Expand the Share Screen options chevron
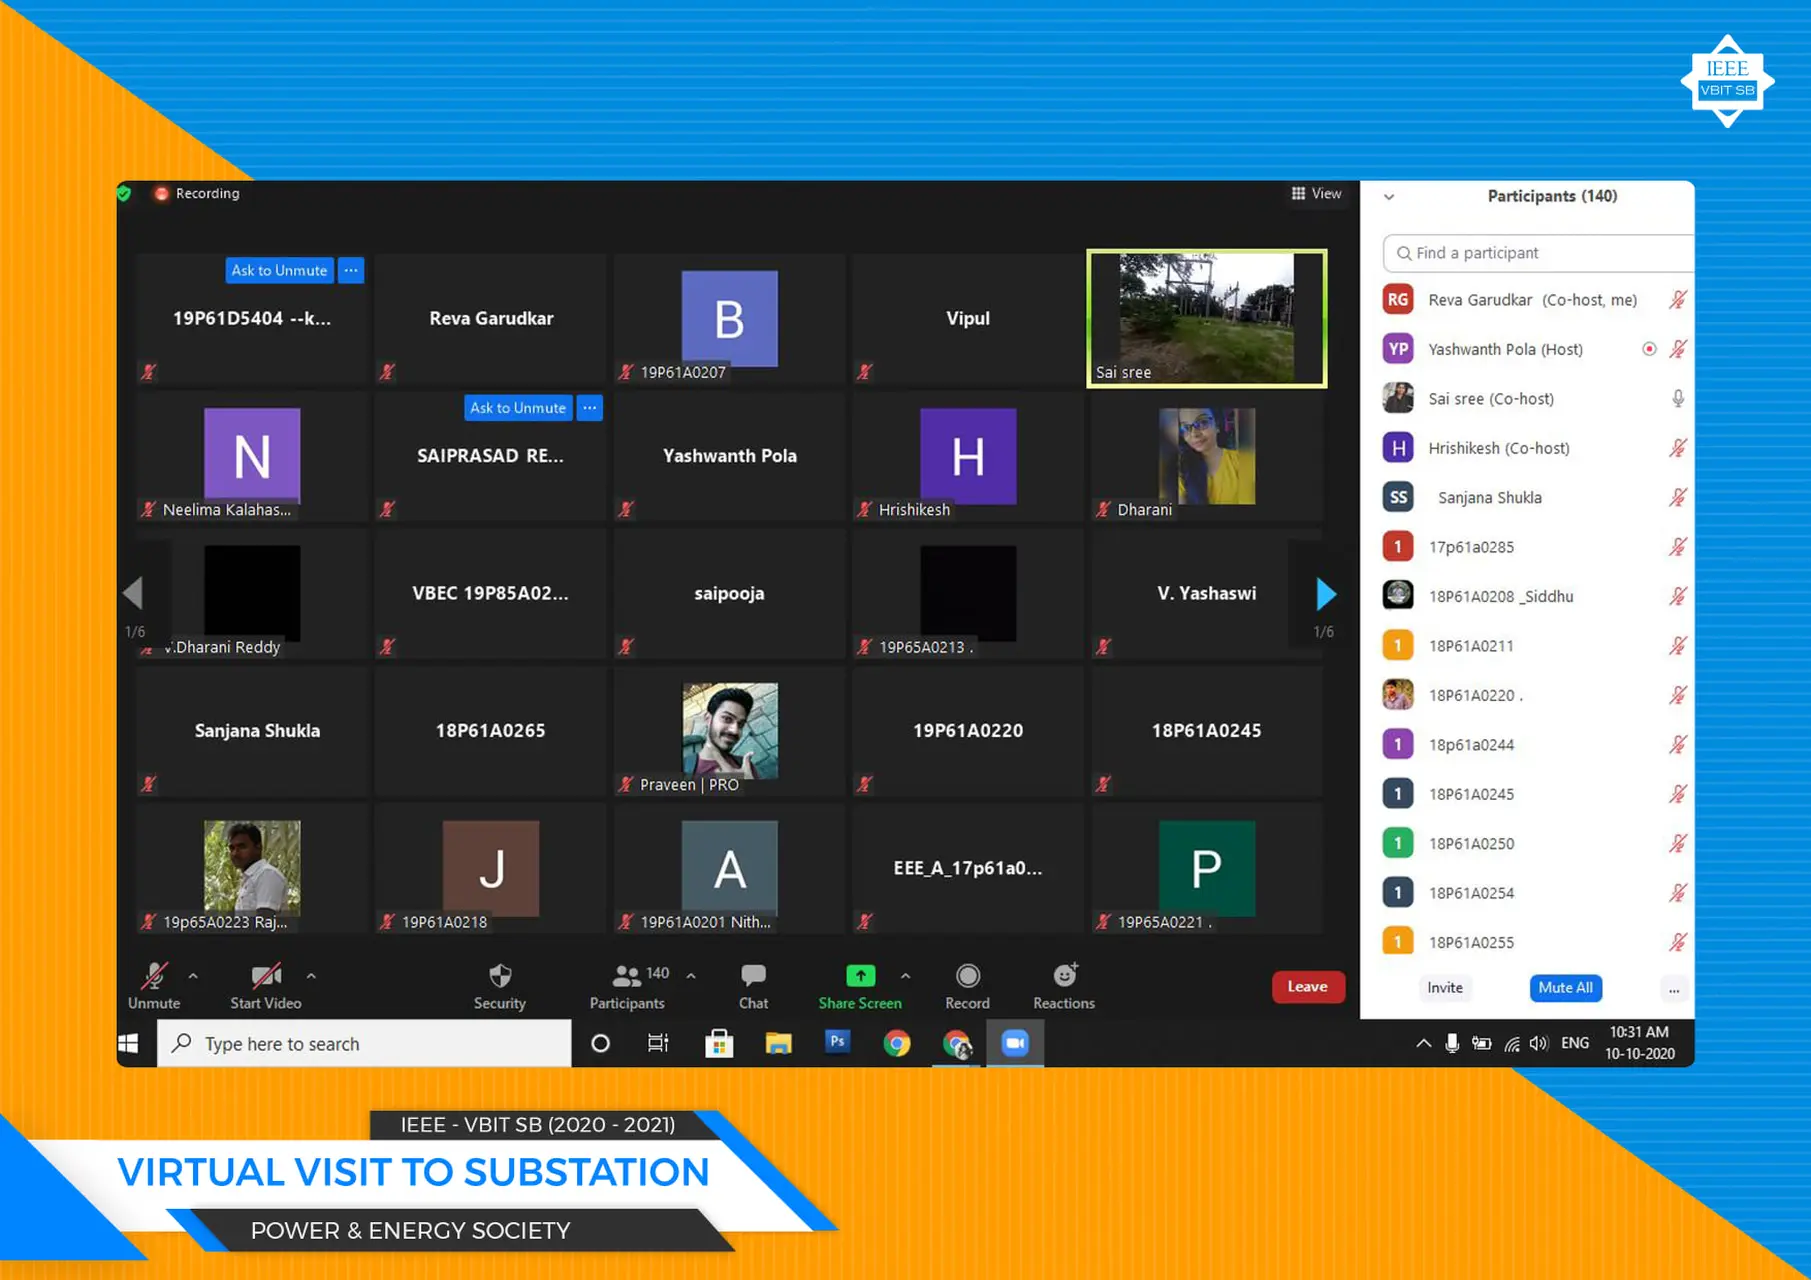 [x=906, y=975]
